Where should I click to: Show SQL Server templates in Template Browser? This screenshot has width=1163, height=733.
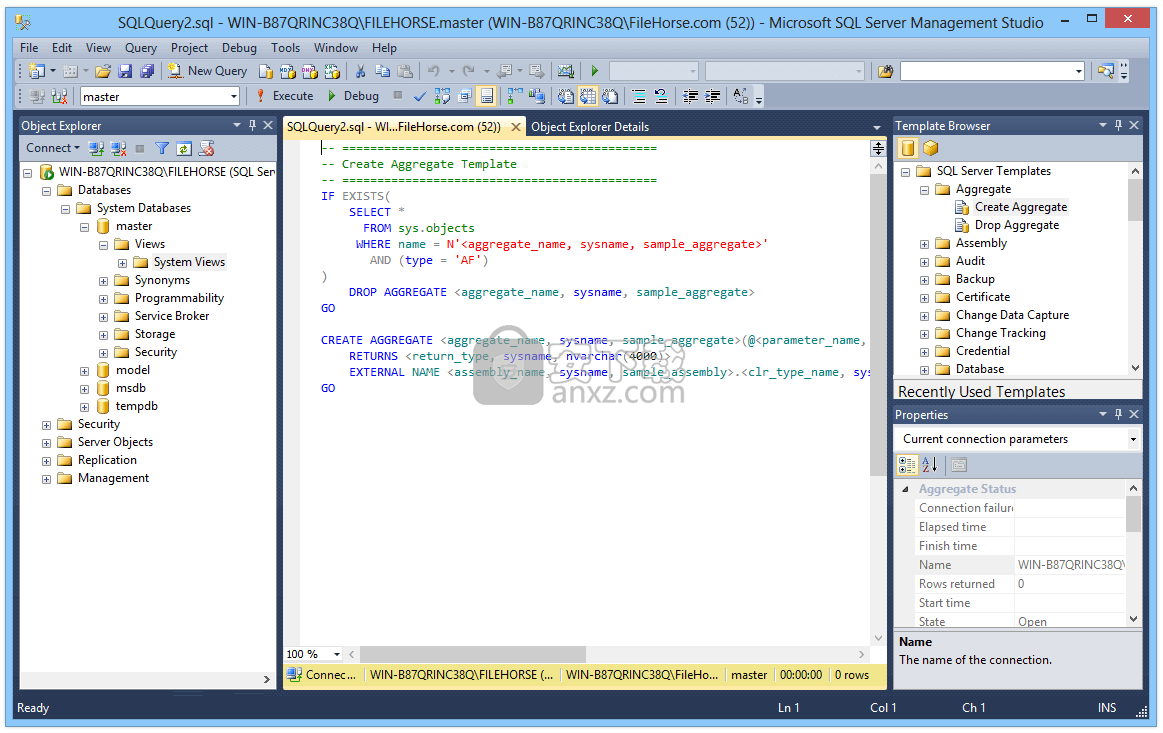908,148
